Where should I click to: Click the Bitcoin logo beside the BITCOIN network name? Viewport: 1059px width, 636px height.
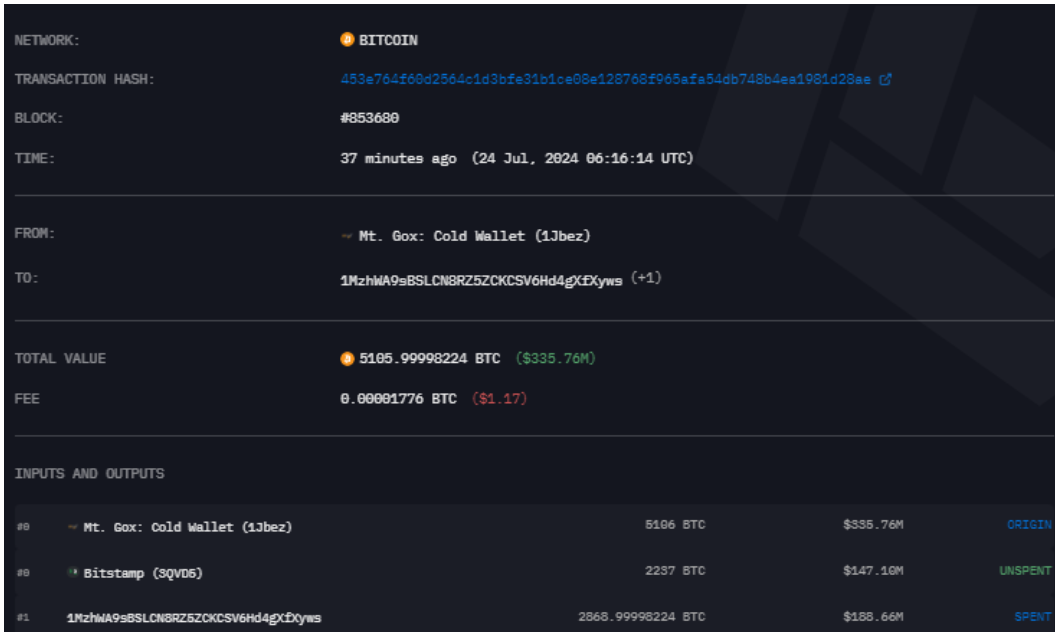(x=347, y=40)
